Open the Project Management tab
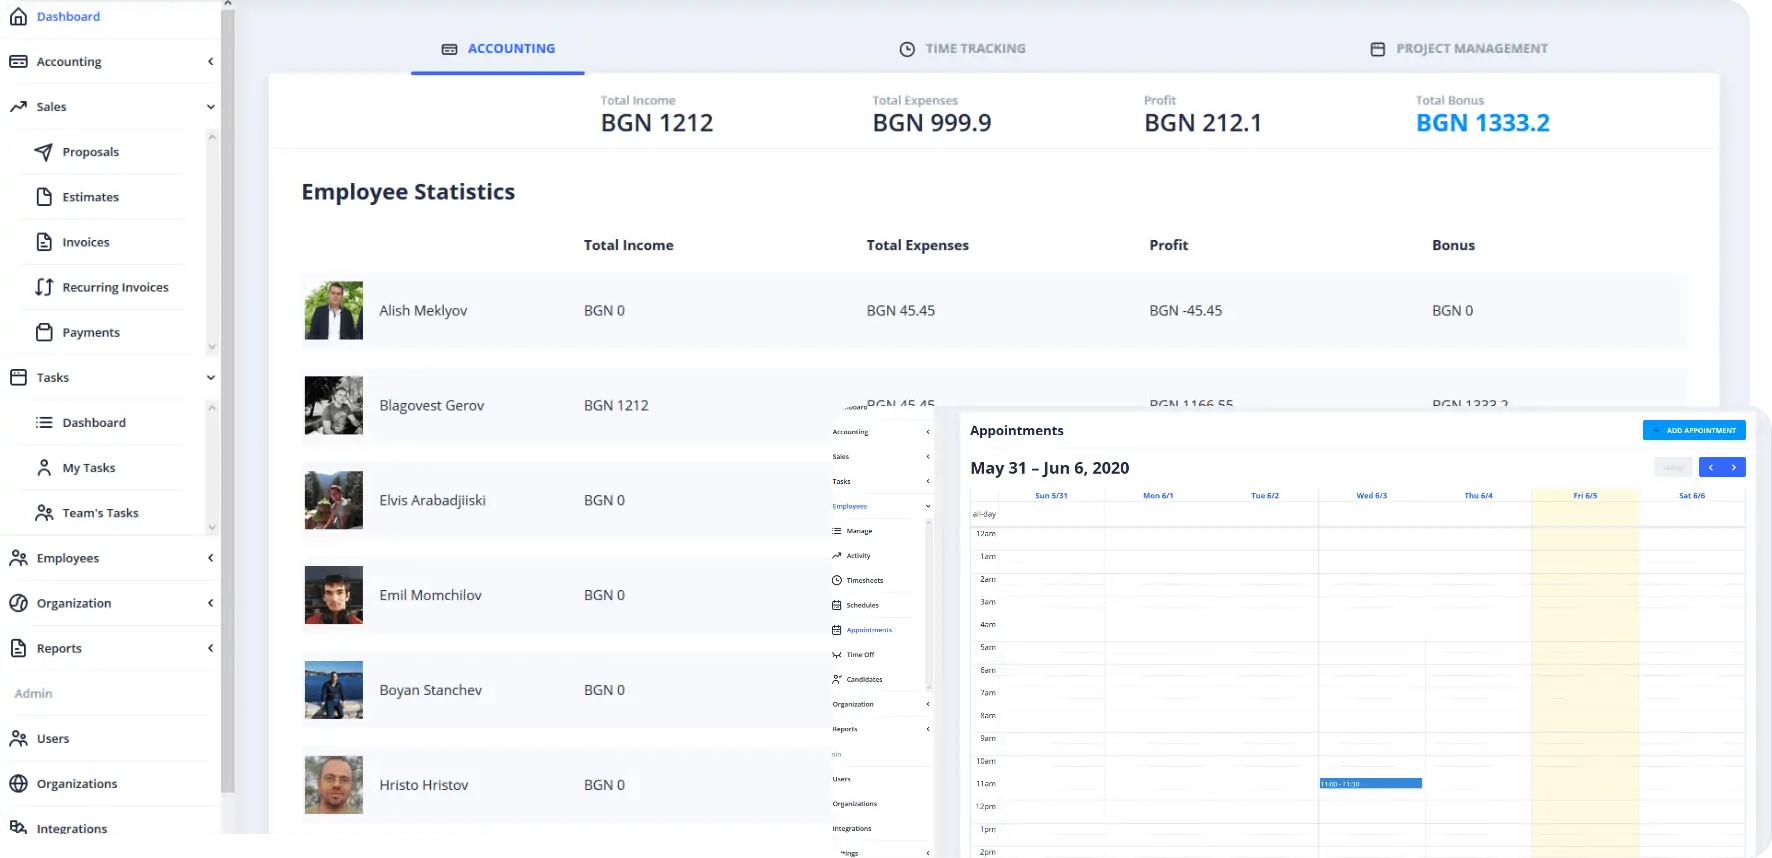This screenshot has height=858, width=1772. (1458, 49)
